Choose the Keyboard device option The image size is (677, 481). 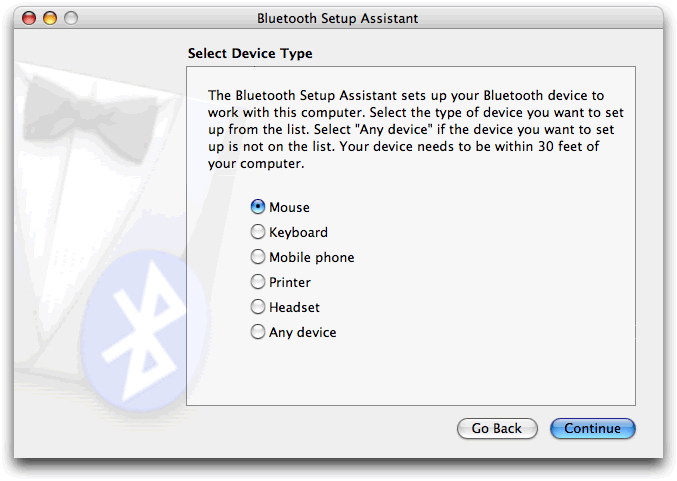pyautogui.click(x=258, y=232)
